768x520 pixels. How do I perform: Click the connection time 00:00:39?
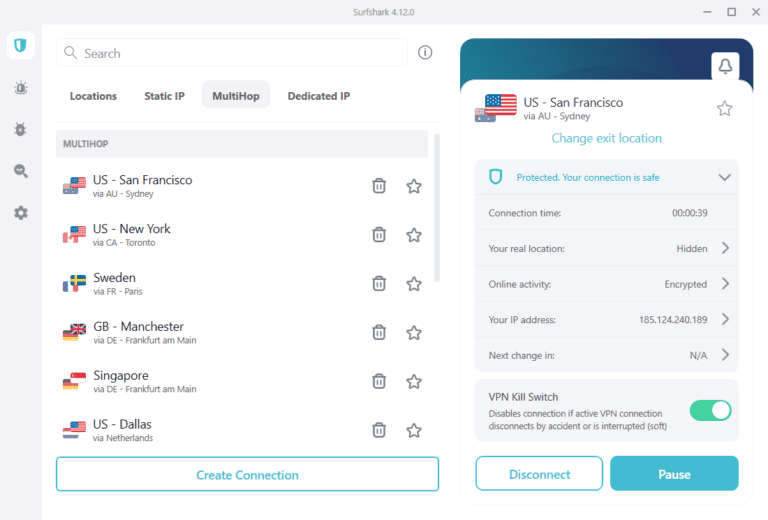pos(690,213)
